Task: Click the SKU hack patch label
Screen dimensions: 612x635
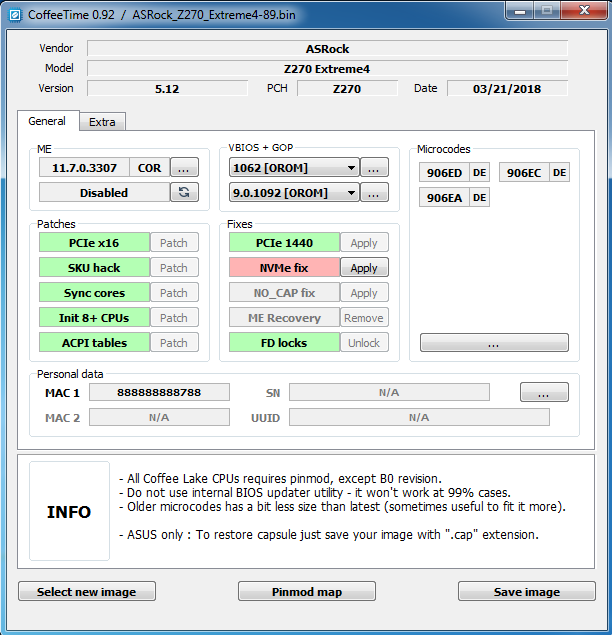Action: [x=94, y=268]
